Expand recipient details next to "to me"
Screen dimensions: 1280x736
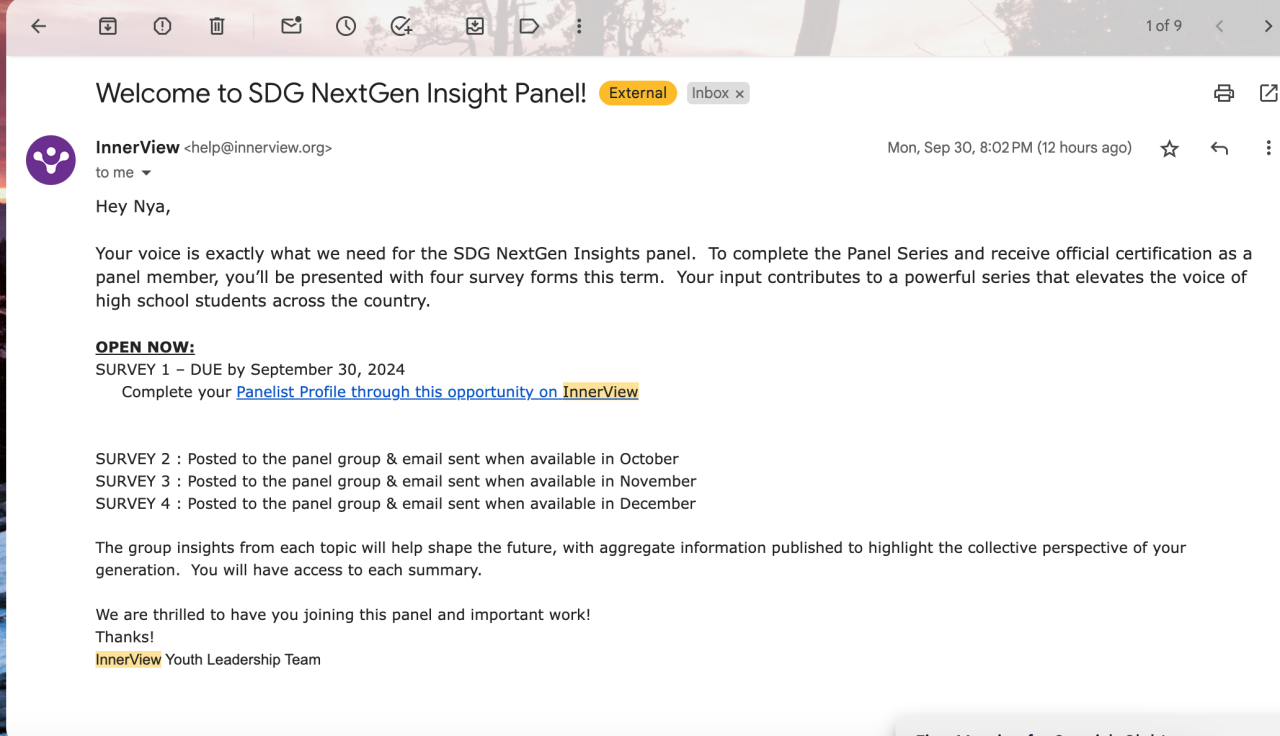[x=146, y=173]
